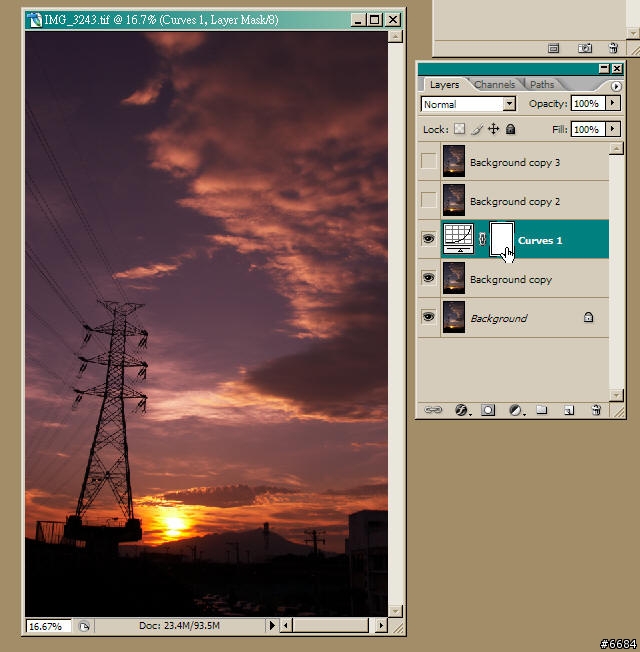Click the document window icon in title bar
This screenshot has height=652, width=640.
click(x=35, y=20)
